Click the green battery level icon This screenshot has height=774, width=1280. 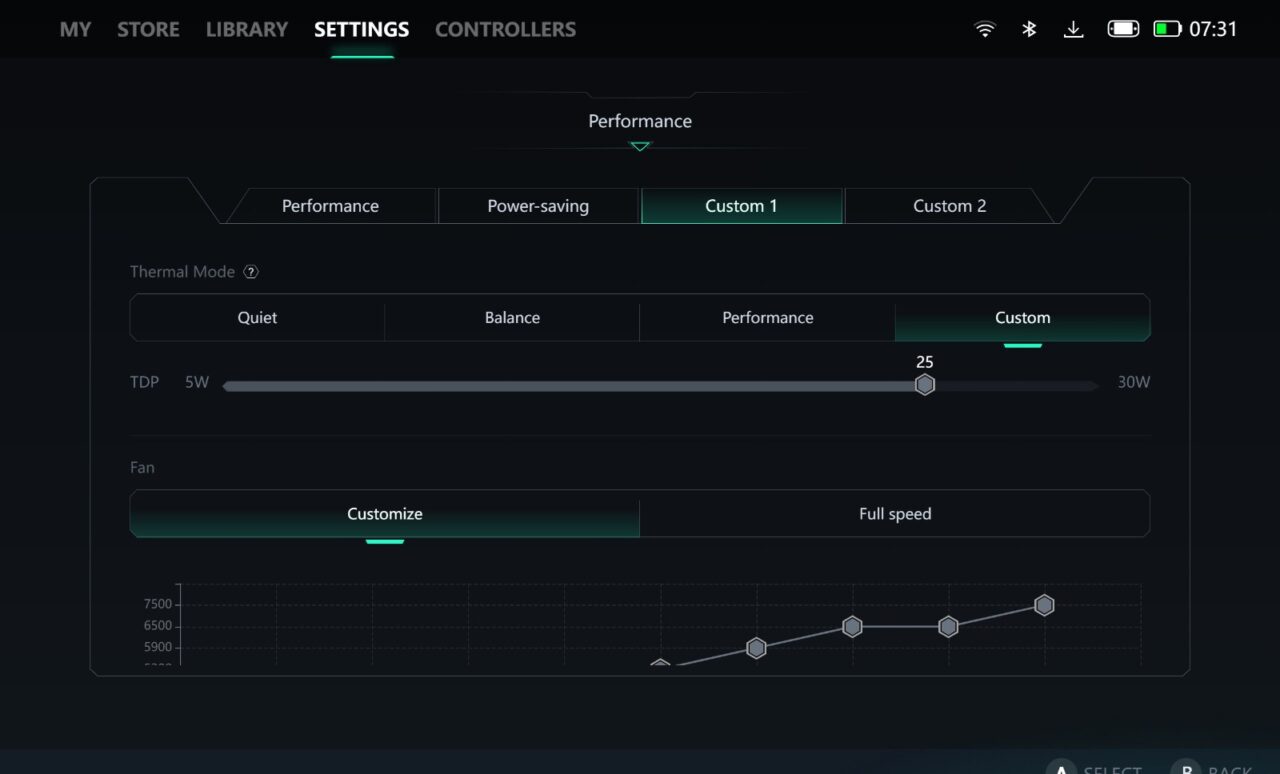(x=1167, y=29)
